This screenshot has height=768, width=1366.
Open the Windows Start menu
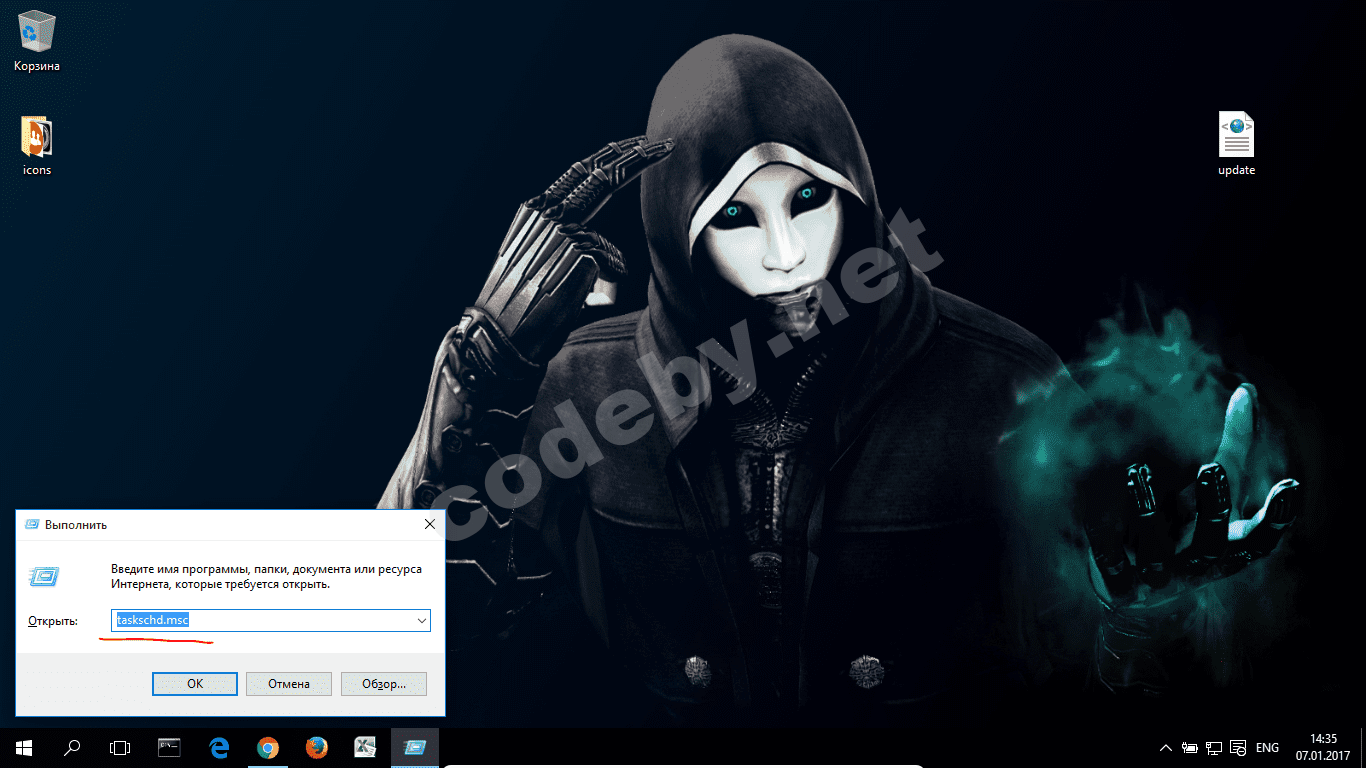(x=23, y=747)
